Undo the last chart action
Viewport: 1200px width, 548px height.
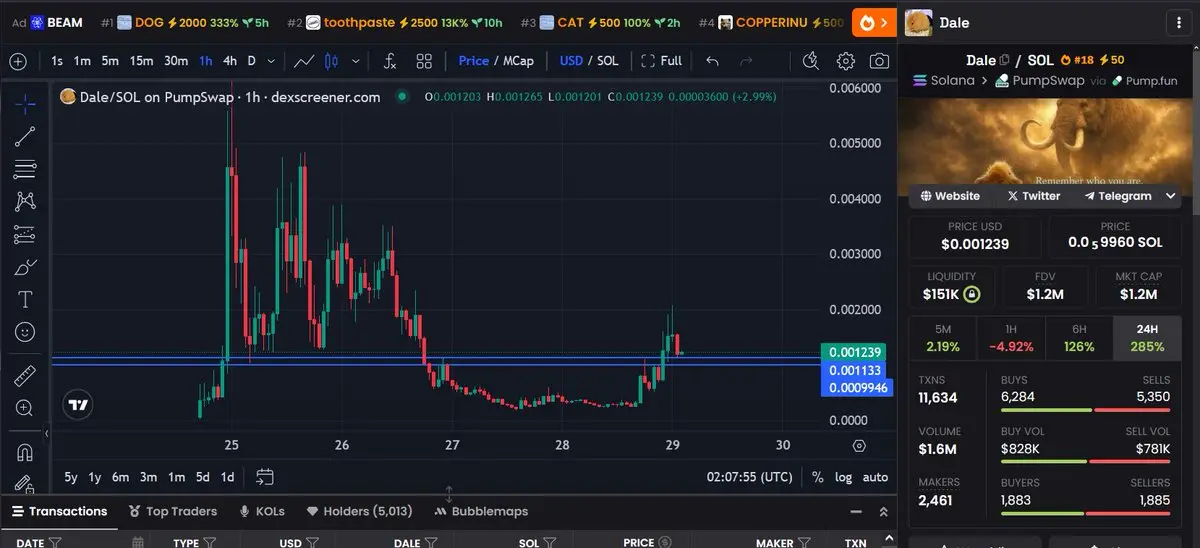point(712,61)
